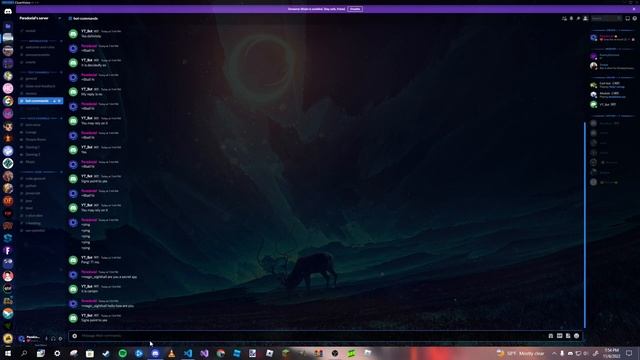640x360 pixels.
Task: Open Discord home direct messages
Action: point(8,11)
